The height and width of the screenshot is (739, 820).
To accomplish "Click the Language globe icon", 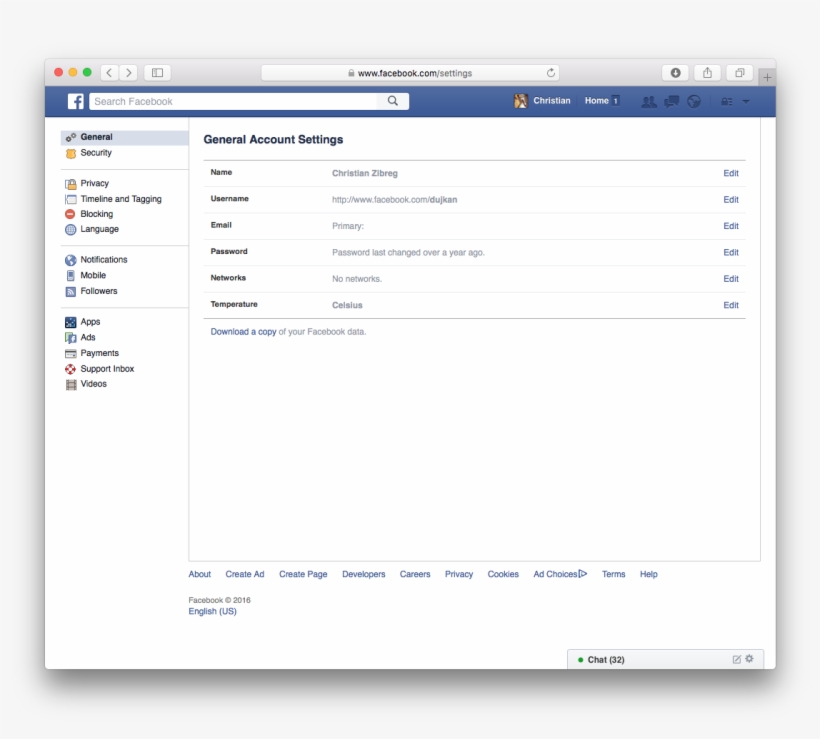I will [x=70, y=230].
